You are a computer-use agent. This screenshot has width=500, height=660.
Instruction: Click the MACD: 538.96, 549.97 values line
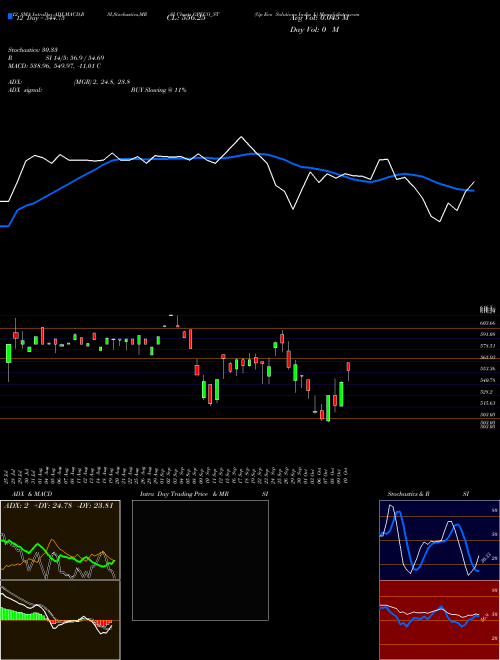54,66
